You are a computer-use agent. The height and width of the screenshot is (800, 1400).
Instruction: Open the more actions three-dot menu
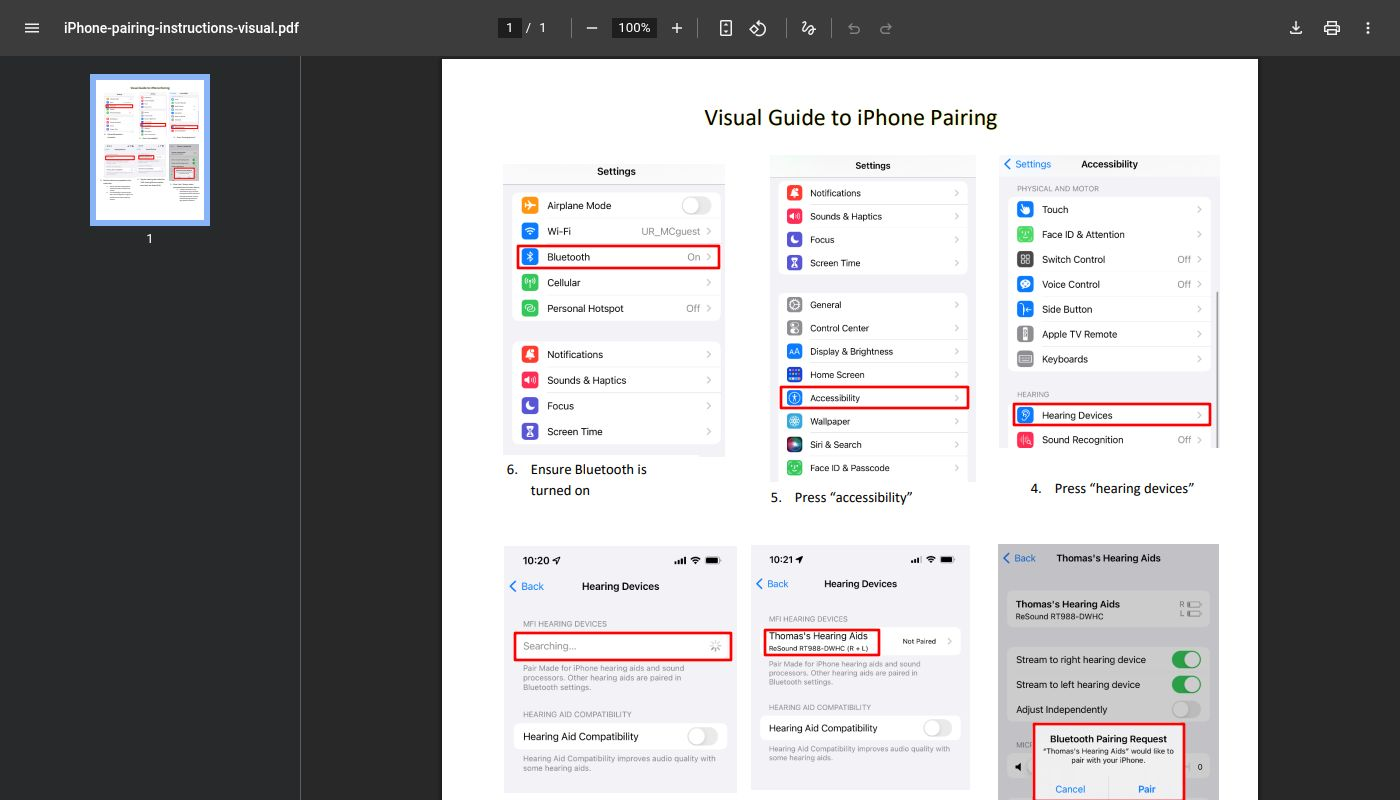click(1368, 28)
